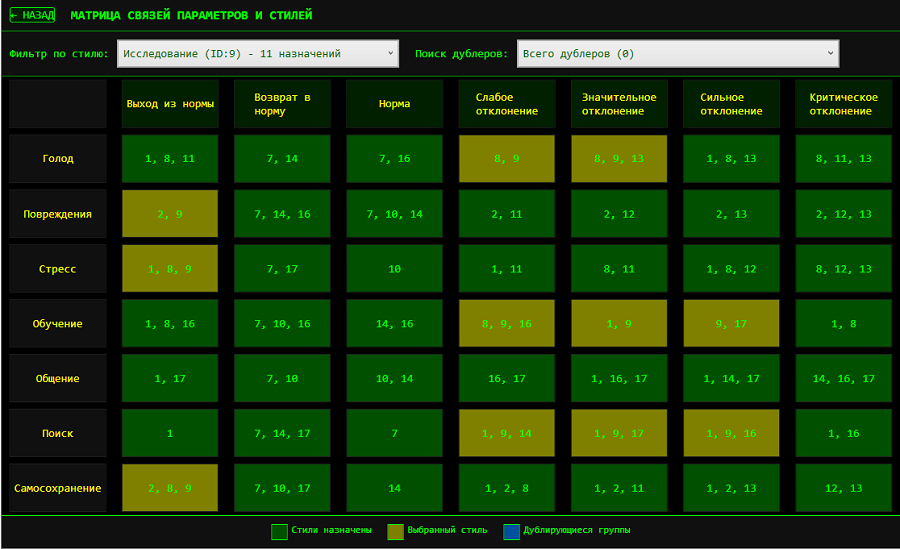Select Общение cell under Критическое отклонение
This screenshot has height=549, width=900.
click(843, 379)
